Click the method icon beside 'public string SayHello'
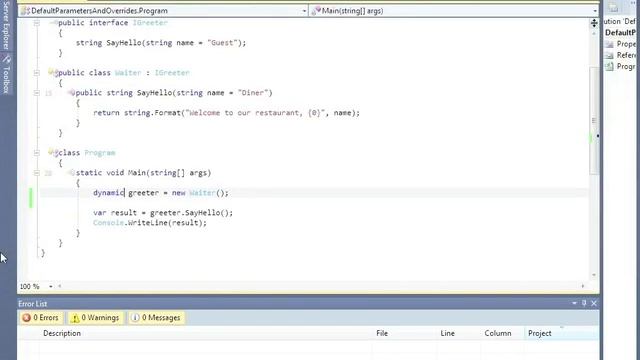This screenshot has height=360, width=640. point(71,93)
